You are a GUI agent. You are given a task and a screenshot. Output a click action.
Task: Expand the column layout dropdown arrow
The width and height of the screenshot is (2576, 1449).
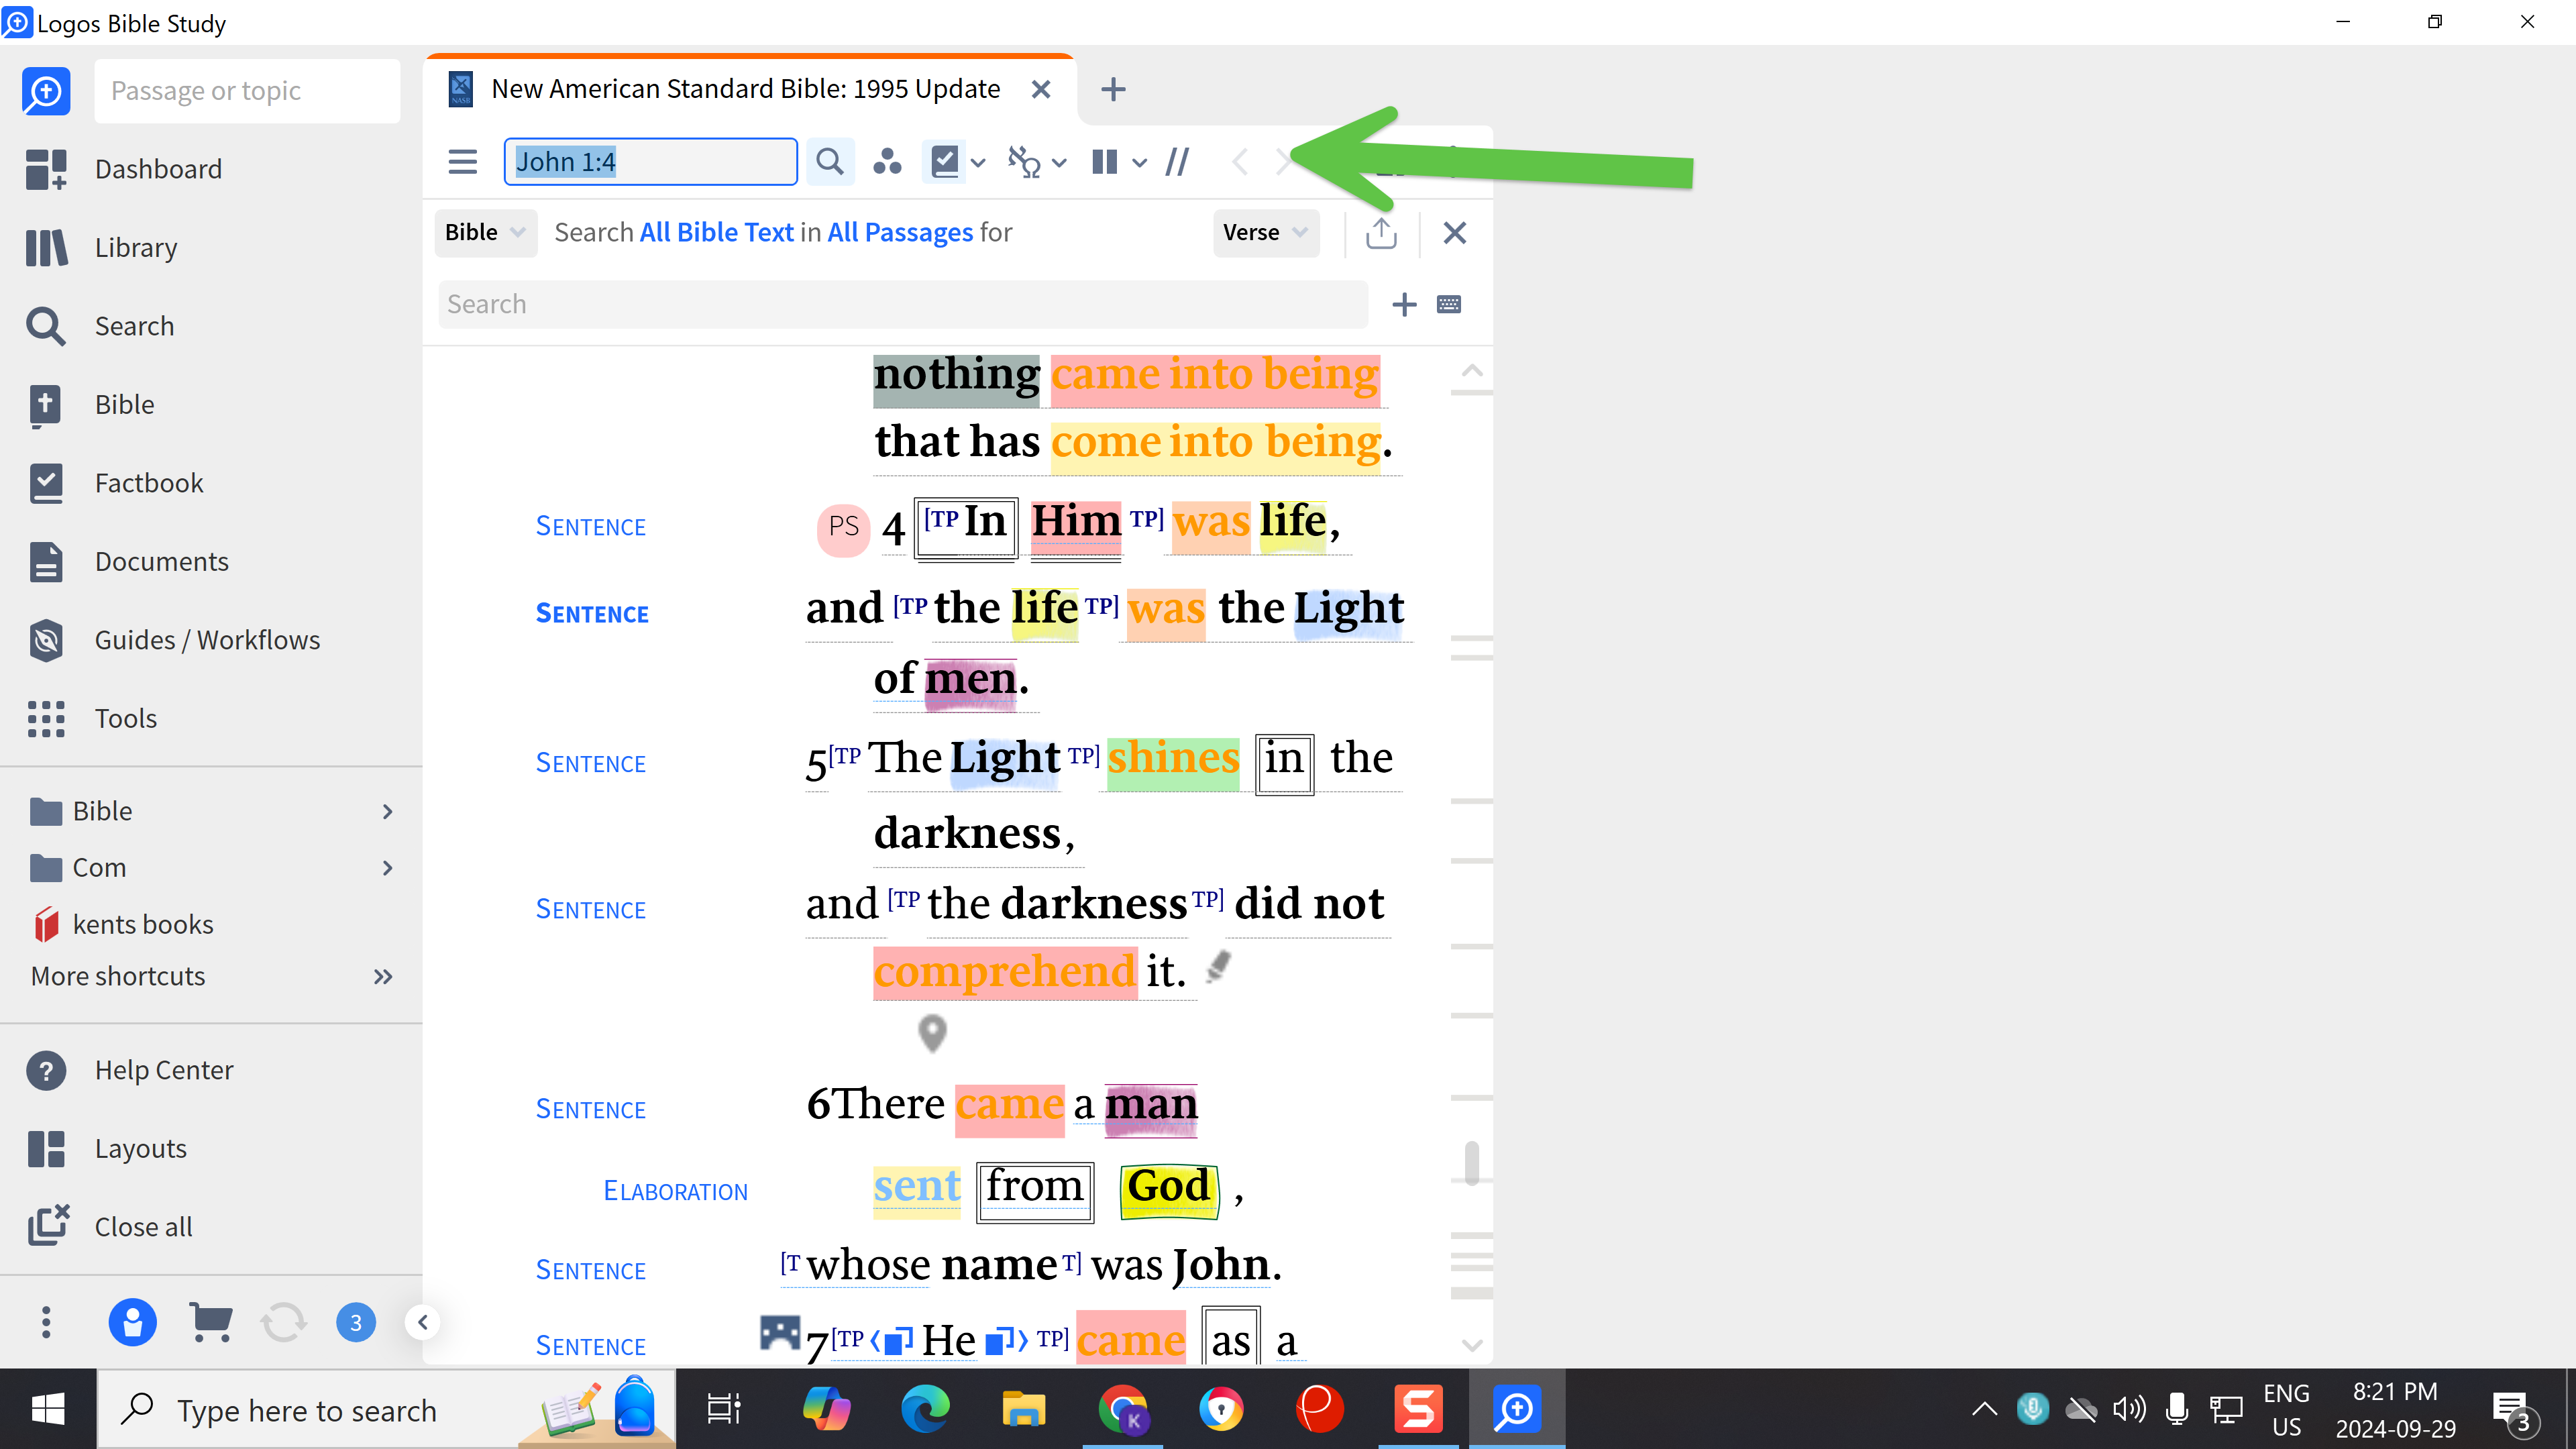click(x=1139, y=163)
